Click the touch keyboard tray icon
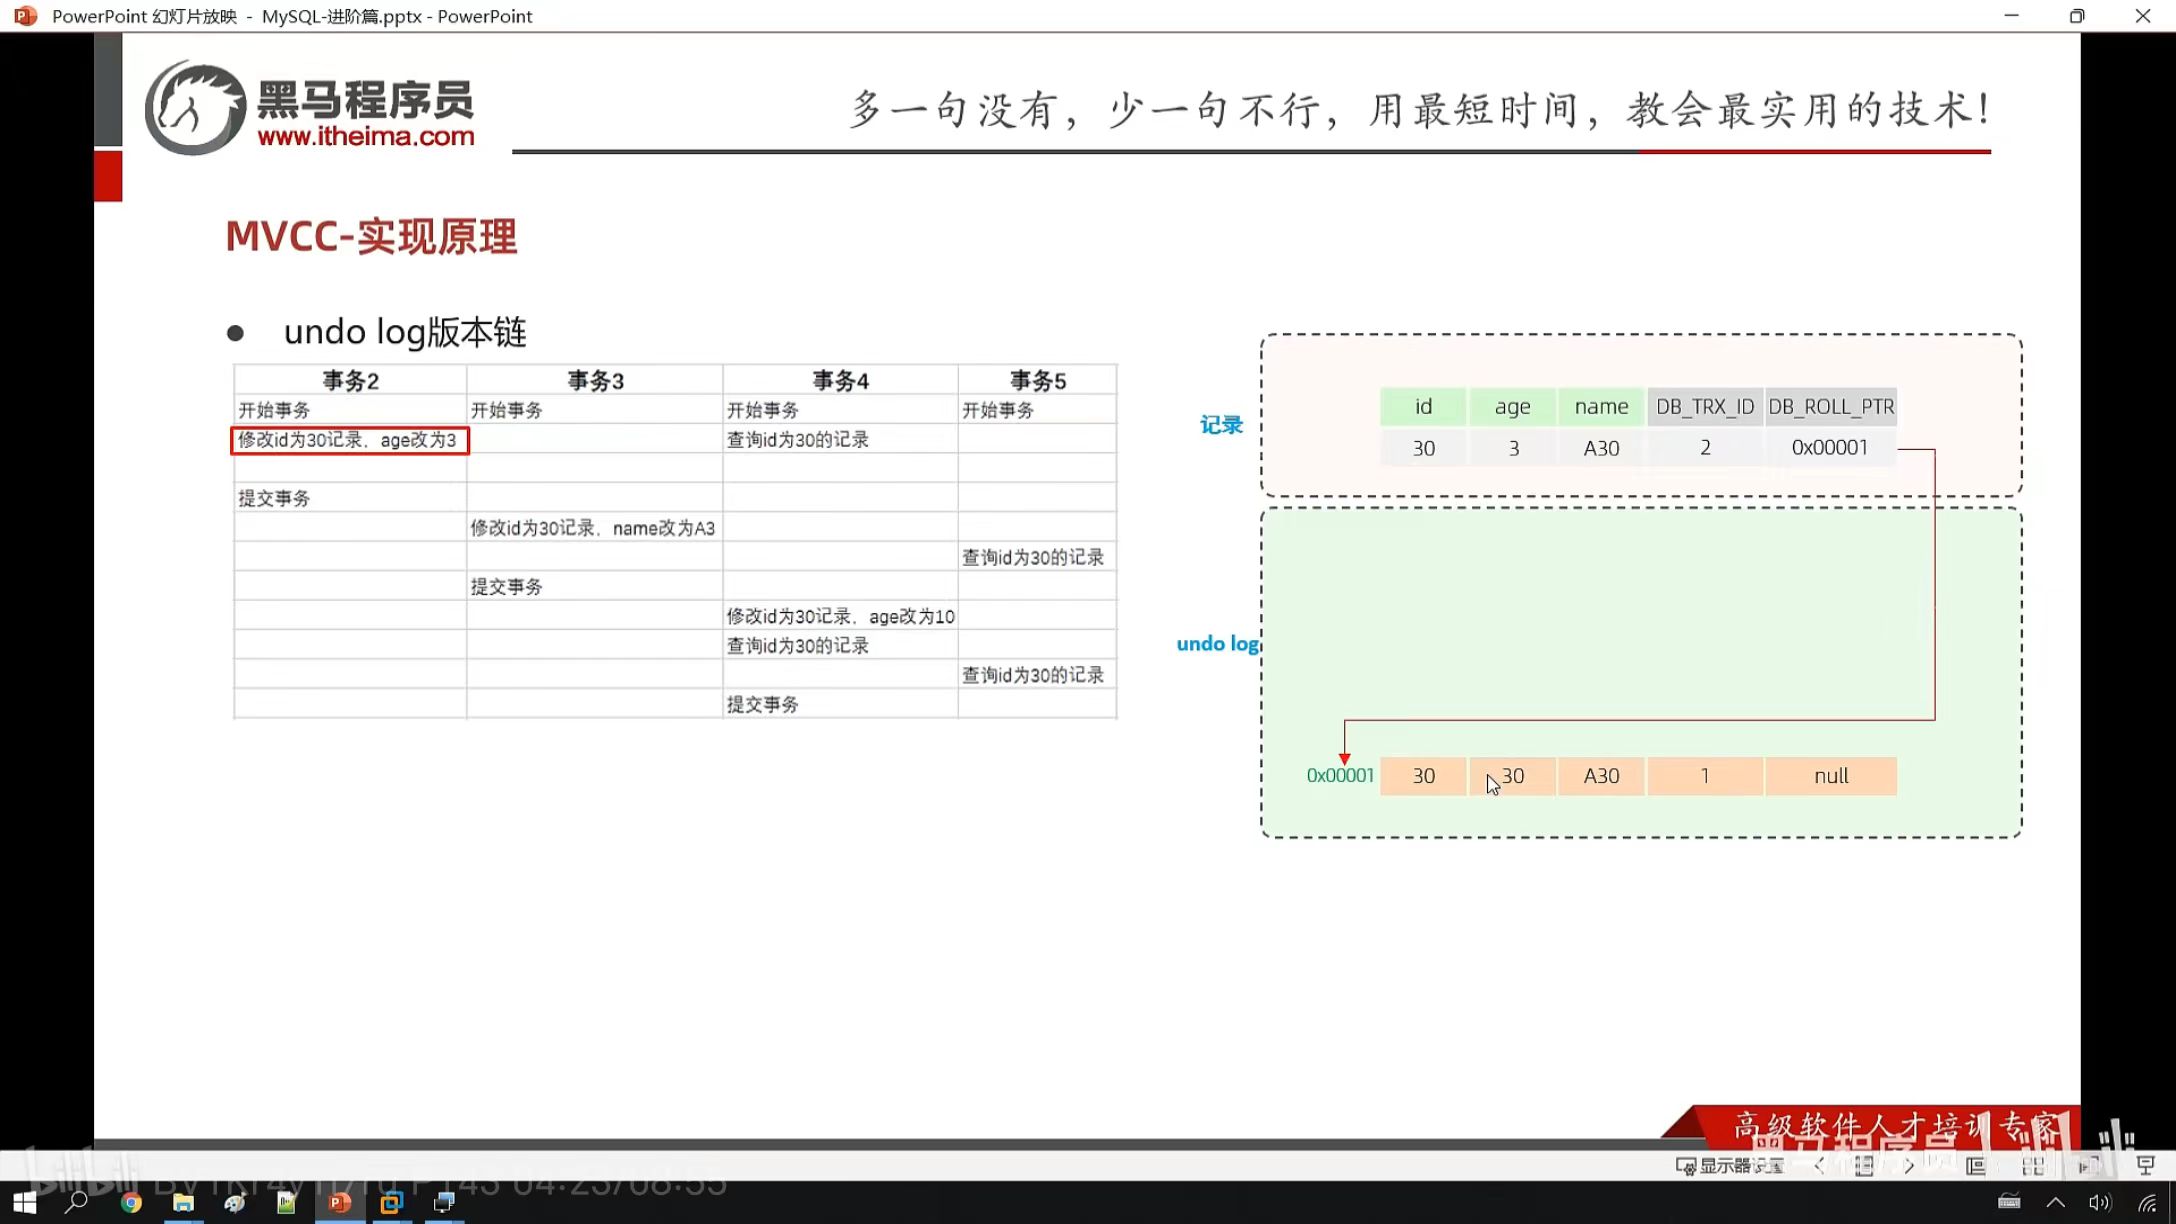This screenshot has width=2176, height=1224. 2009,1203
